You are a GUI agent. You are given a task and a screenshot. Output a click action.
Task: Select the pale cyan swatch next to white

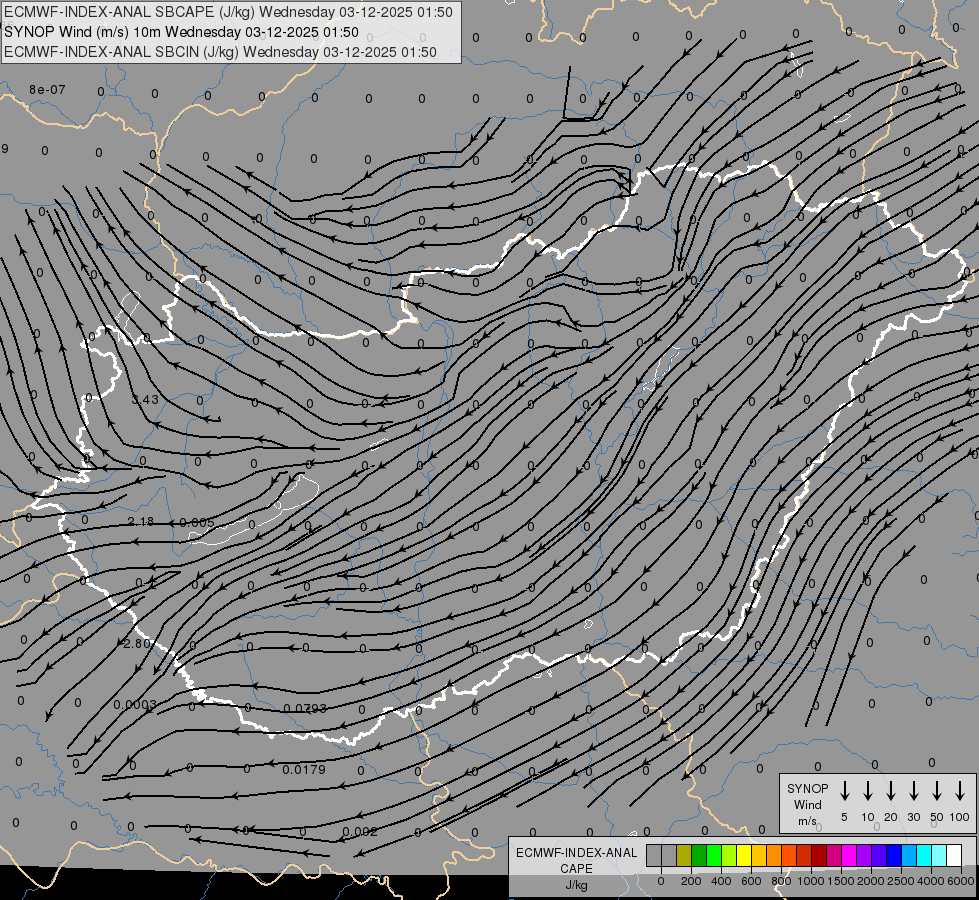[x=938, y=855]
